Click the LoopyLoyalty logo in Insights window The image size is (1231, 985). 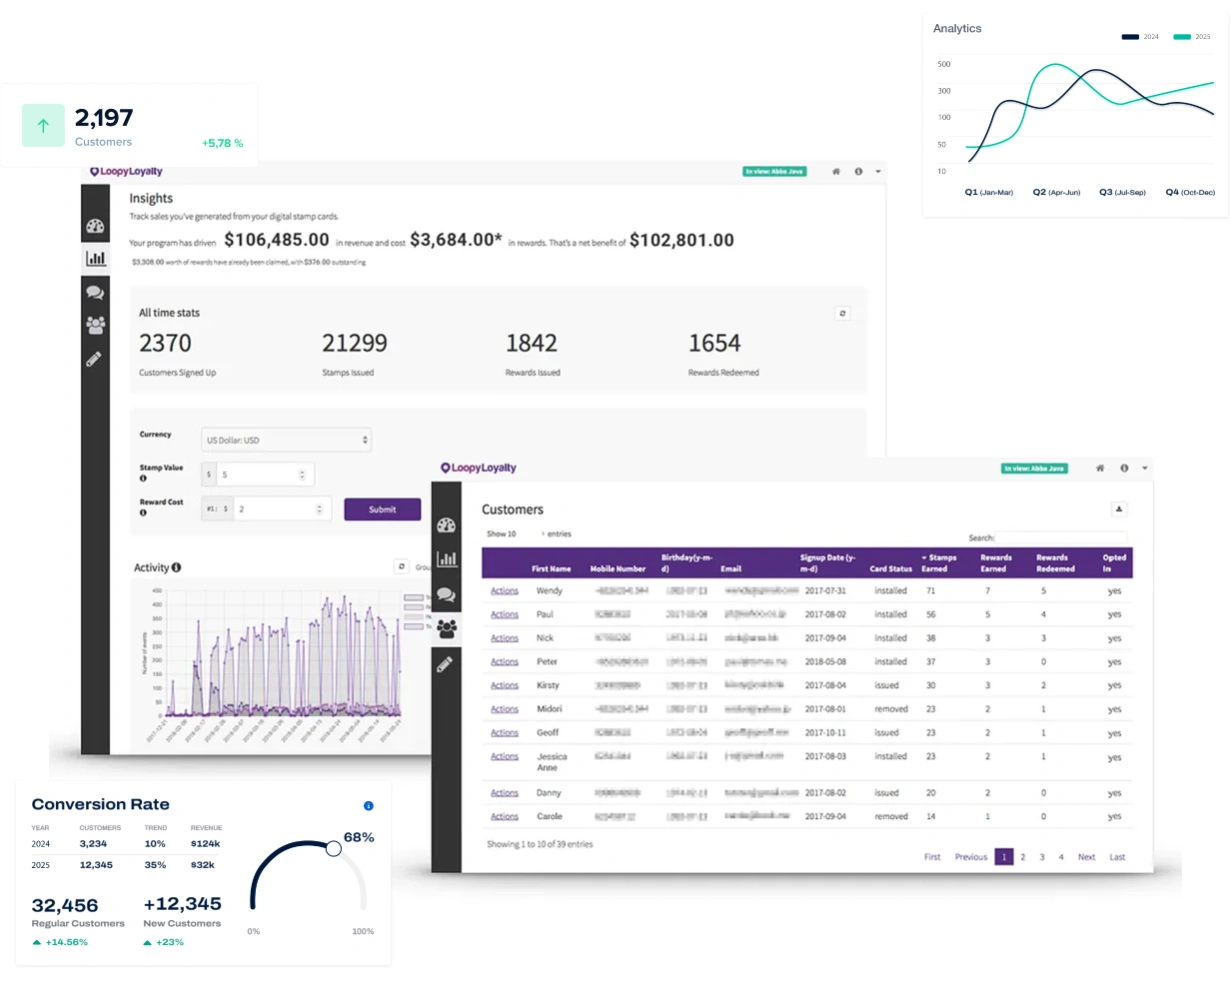[x=126, y=172]
